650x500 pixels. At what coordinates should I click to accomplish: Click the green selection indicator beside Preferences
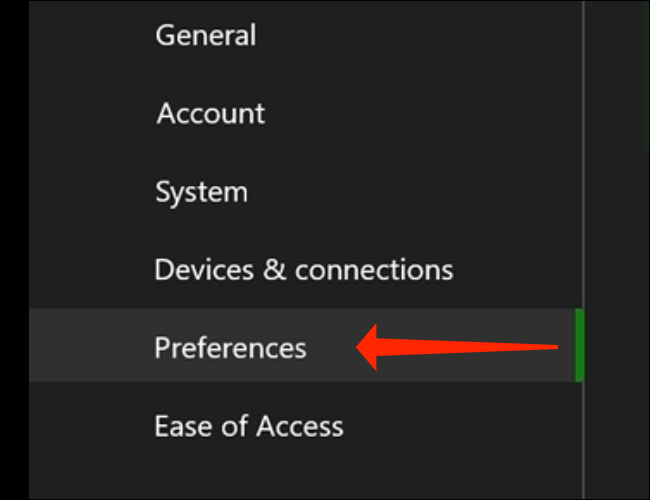[x=578, y=345]
